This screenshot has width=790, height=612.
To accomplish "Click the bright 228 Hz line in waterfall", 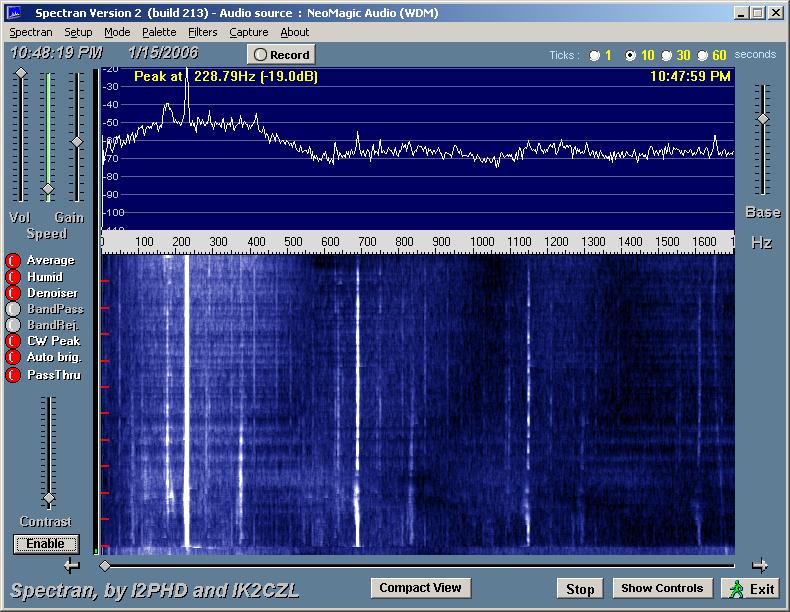I will pyautogui.click(x=186, y=400).
